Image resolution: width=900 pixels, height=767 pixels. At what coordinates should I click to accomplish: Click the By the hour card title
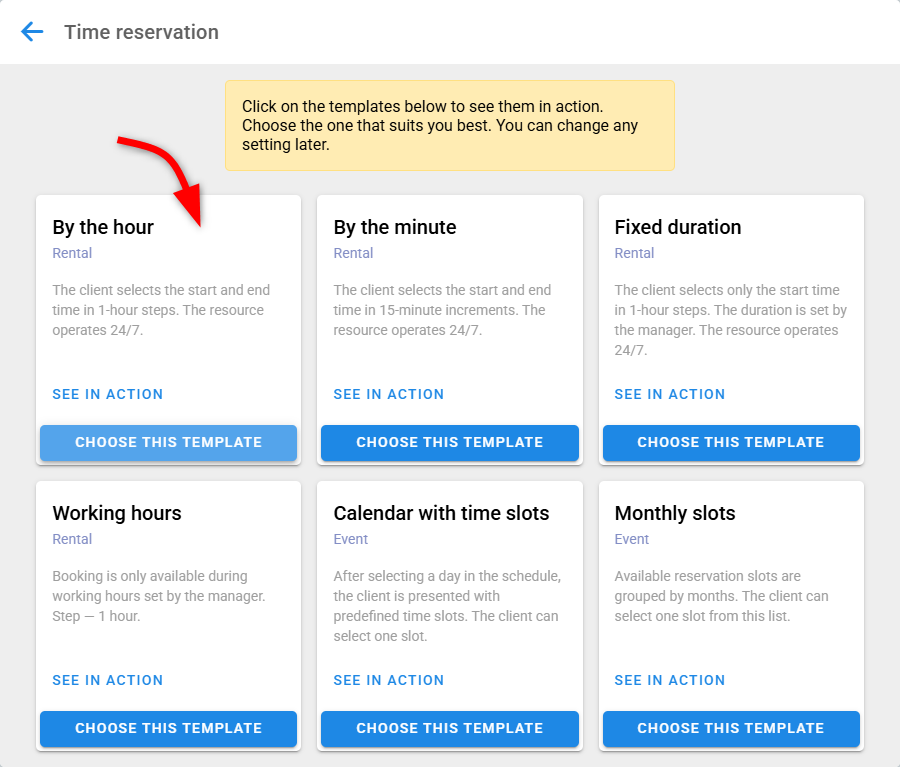(103, 227)
